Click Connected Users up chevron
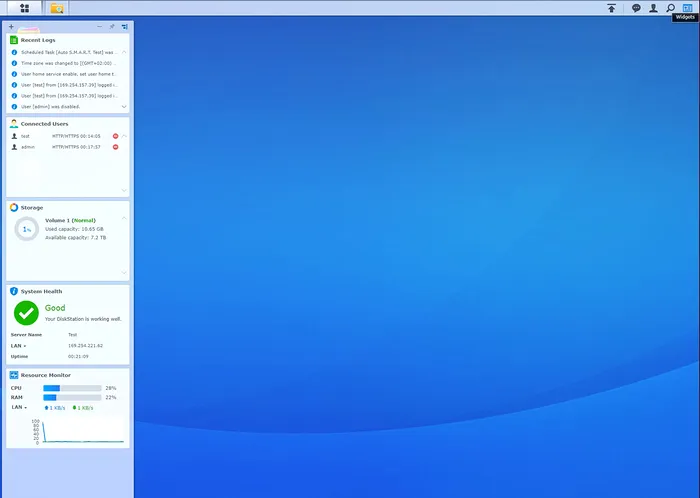The height and width of the screenshot is (498, 700). [124, 136]
